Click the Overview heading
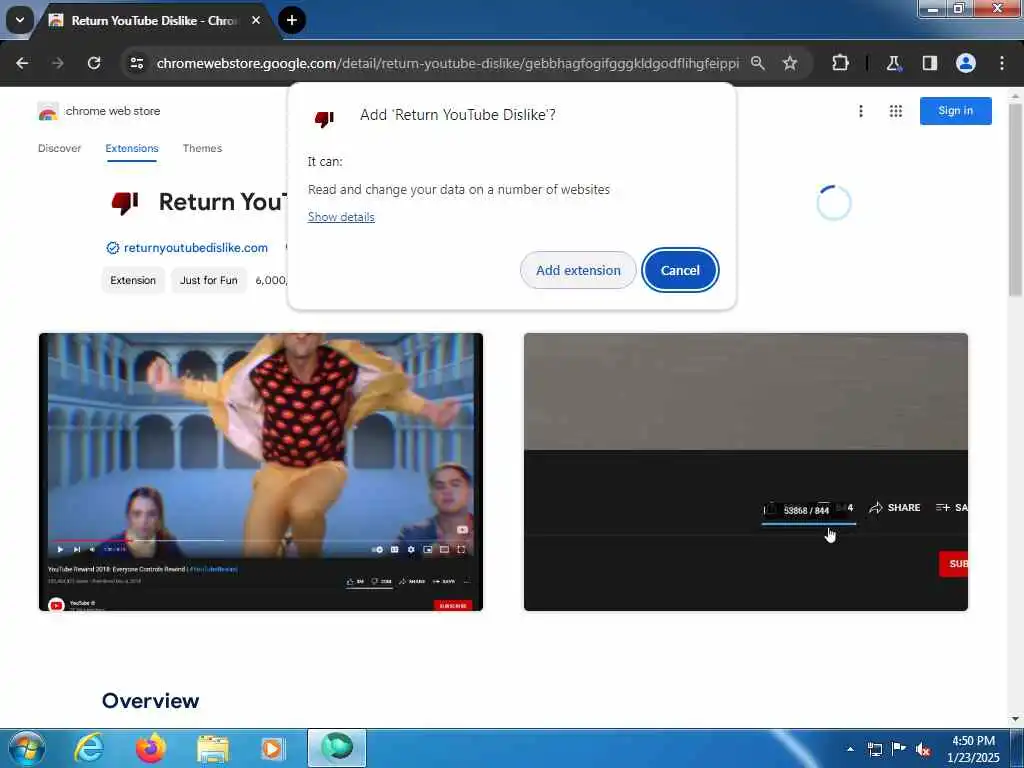Viewport: 1024px width, 768px height. [x=151, y=701]
